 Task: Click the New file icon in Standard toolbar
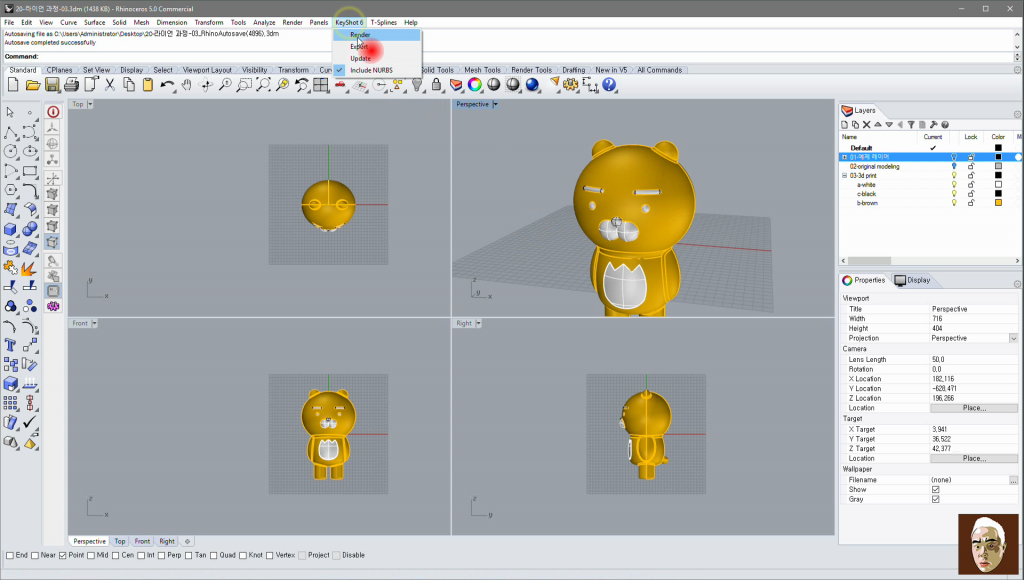tap(13, 85)
